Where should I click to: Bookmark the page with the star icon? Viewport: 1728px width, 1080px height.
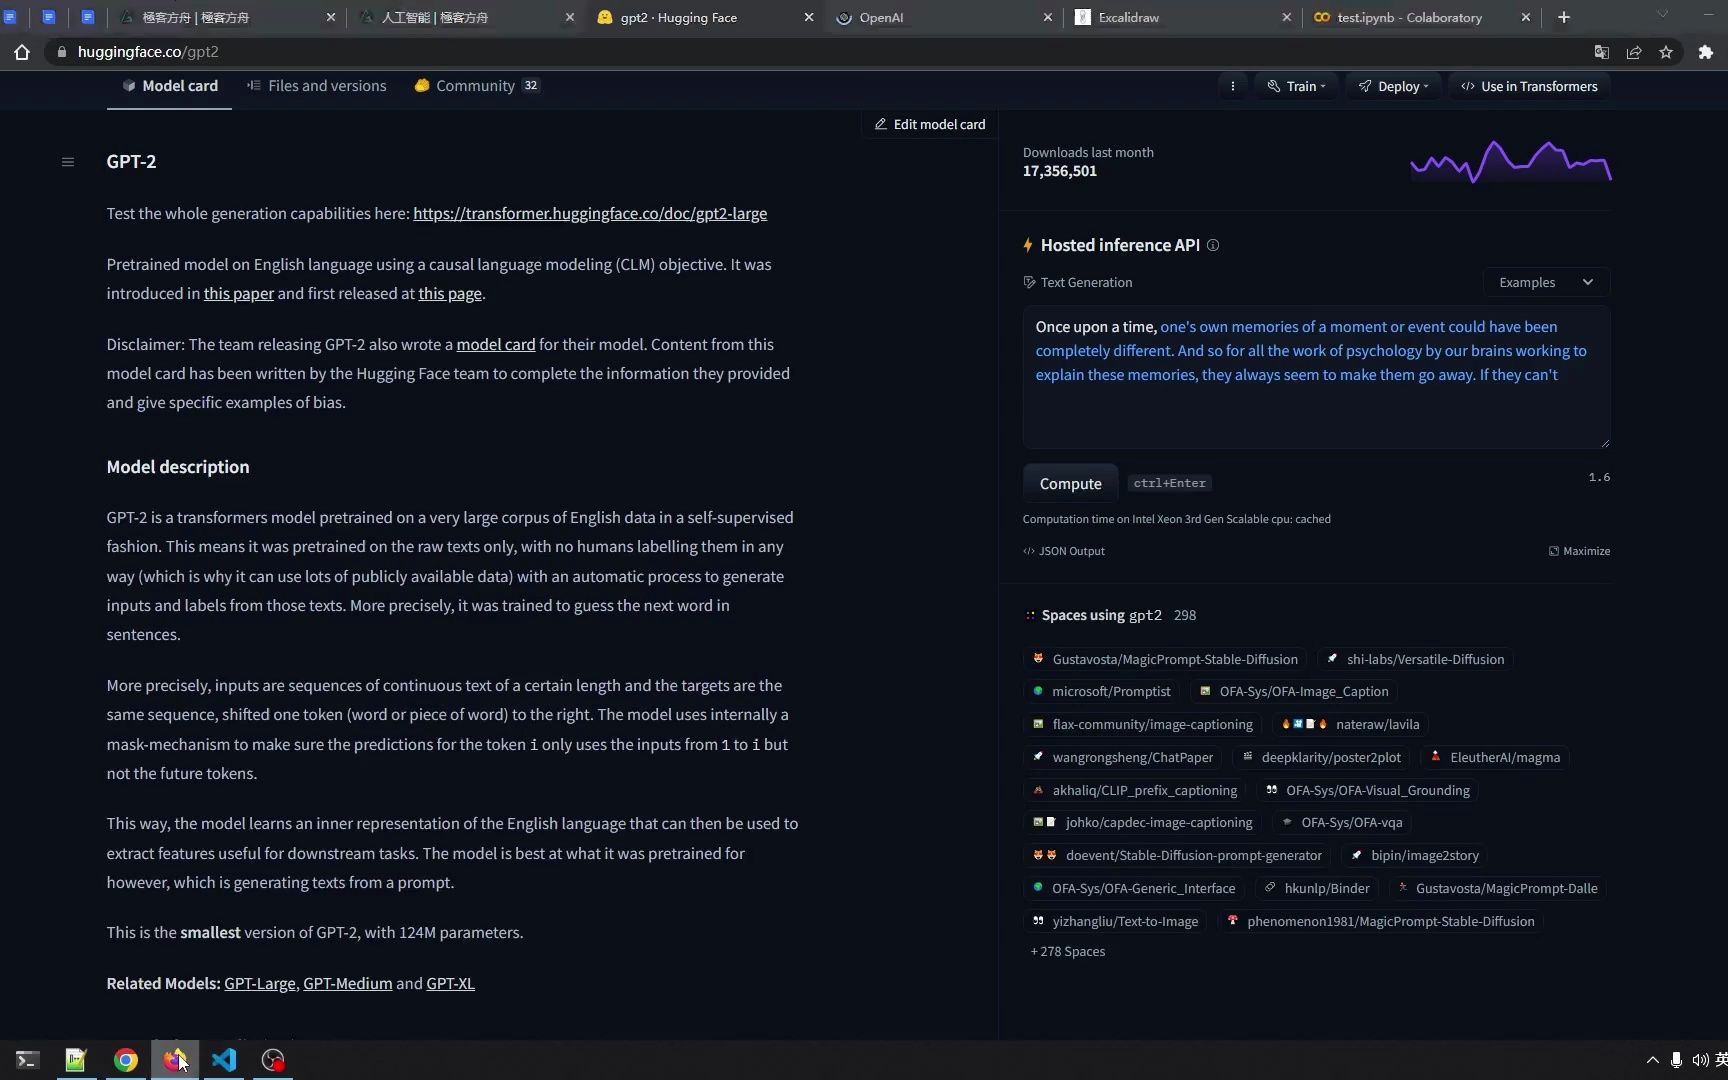click(1667, 52)
